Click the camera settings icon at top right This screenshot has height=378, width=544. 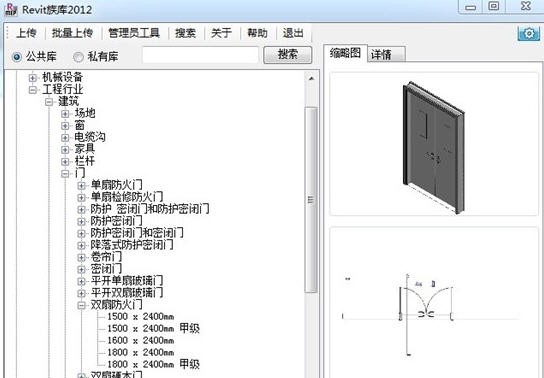coord(529,33)
